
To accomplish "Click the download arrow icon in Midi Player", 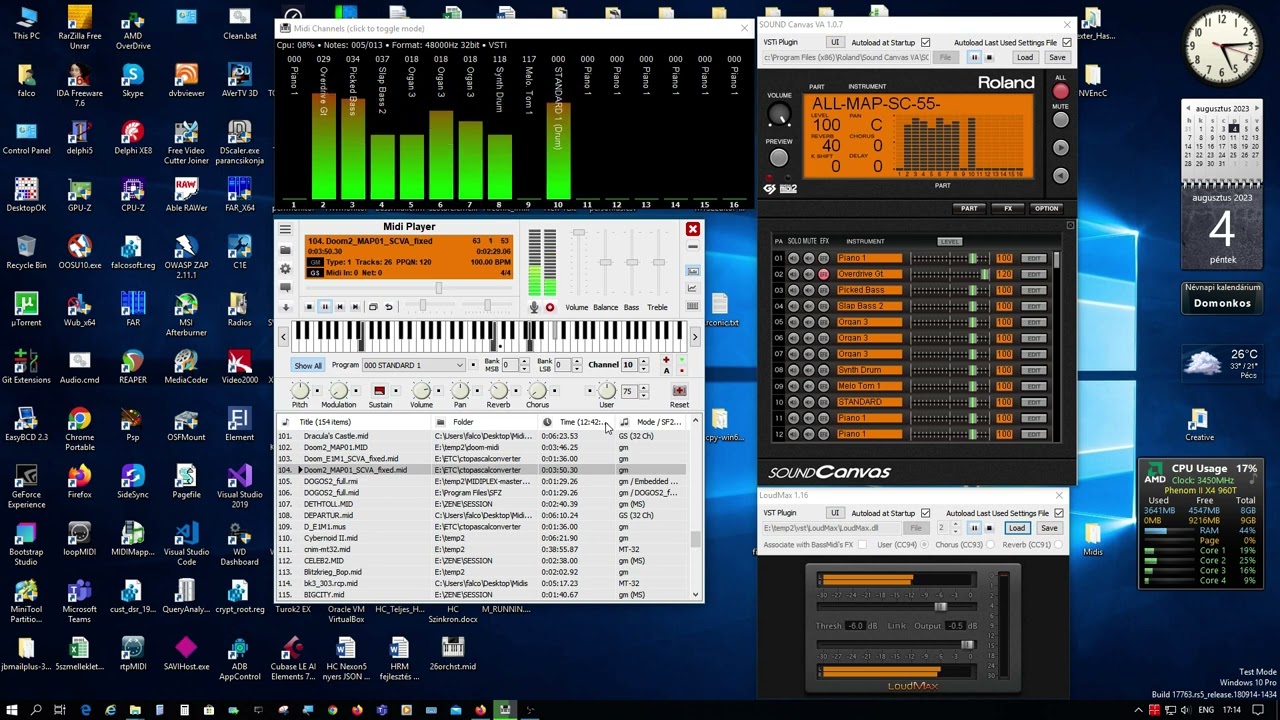I will click(285, 307).
